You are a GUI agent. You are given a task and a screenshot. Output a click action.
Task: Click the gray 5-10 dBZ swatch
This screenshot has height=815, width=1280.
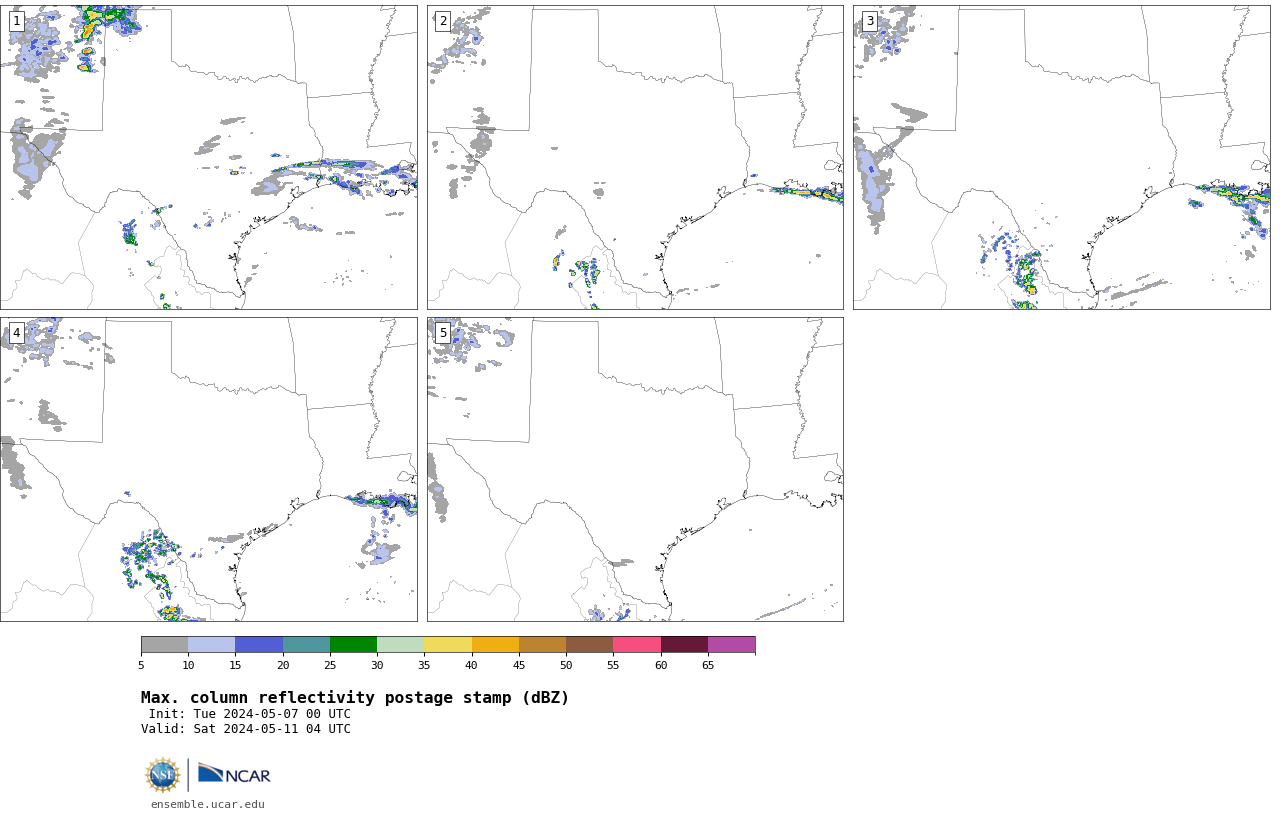164,644
